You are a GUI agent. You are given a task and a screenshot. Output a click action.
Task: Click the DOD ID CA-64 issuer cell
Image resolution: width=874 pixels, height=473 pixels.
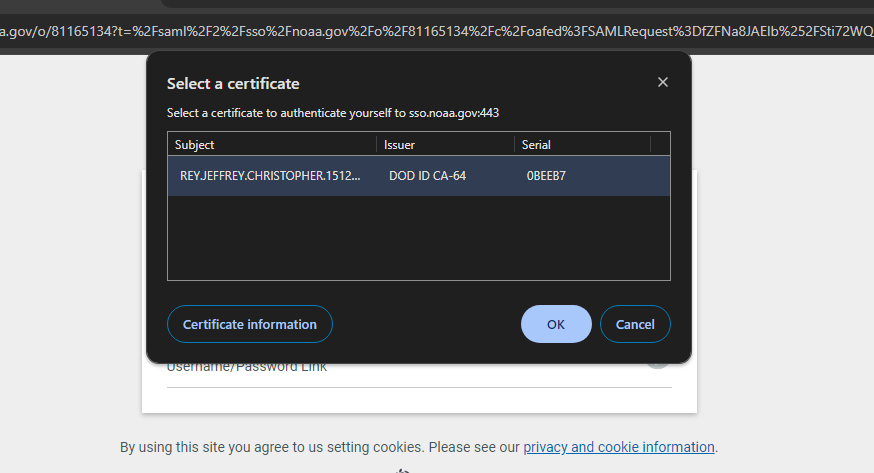coord(427,176)
